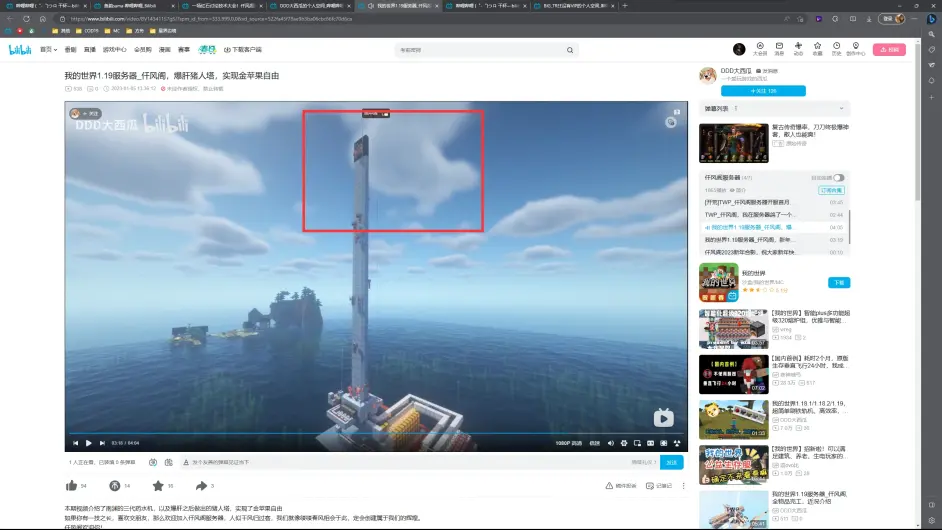This screenshot has width=942, height=530.
Task: Toggle fullscreen in the video player
Action: pyautogui.click(x=677, y=442)
